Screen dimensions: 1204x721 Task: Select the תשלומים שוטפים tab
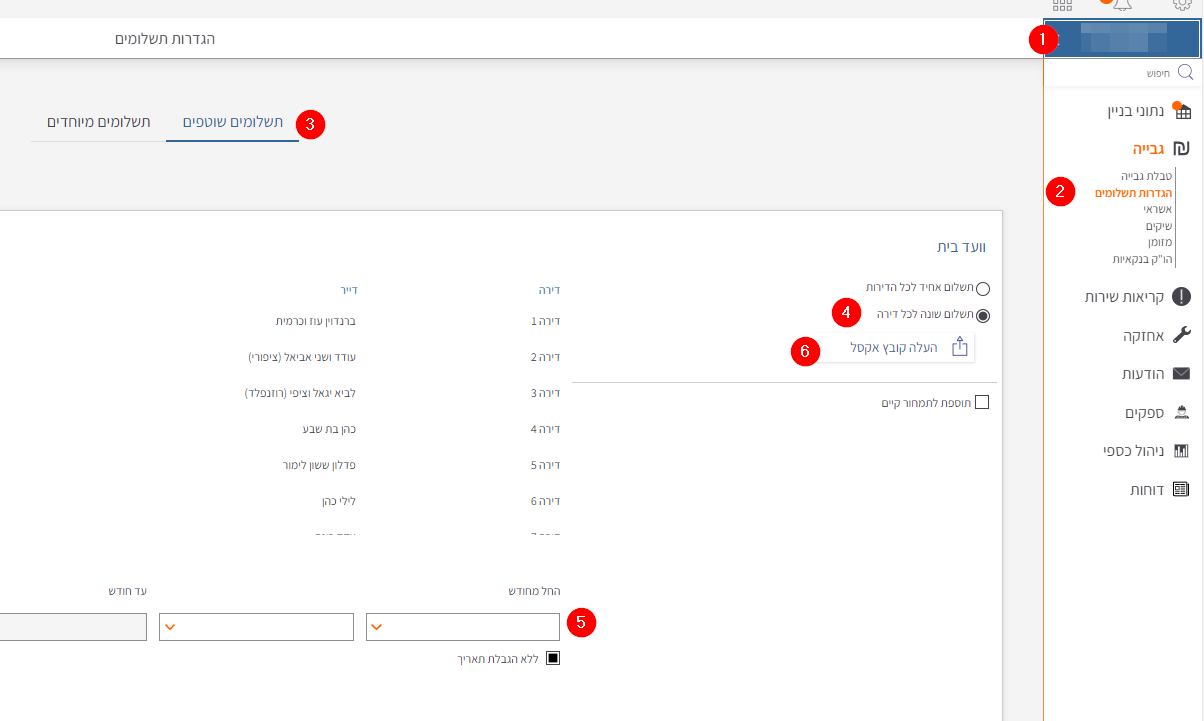coord(232,122)
